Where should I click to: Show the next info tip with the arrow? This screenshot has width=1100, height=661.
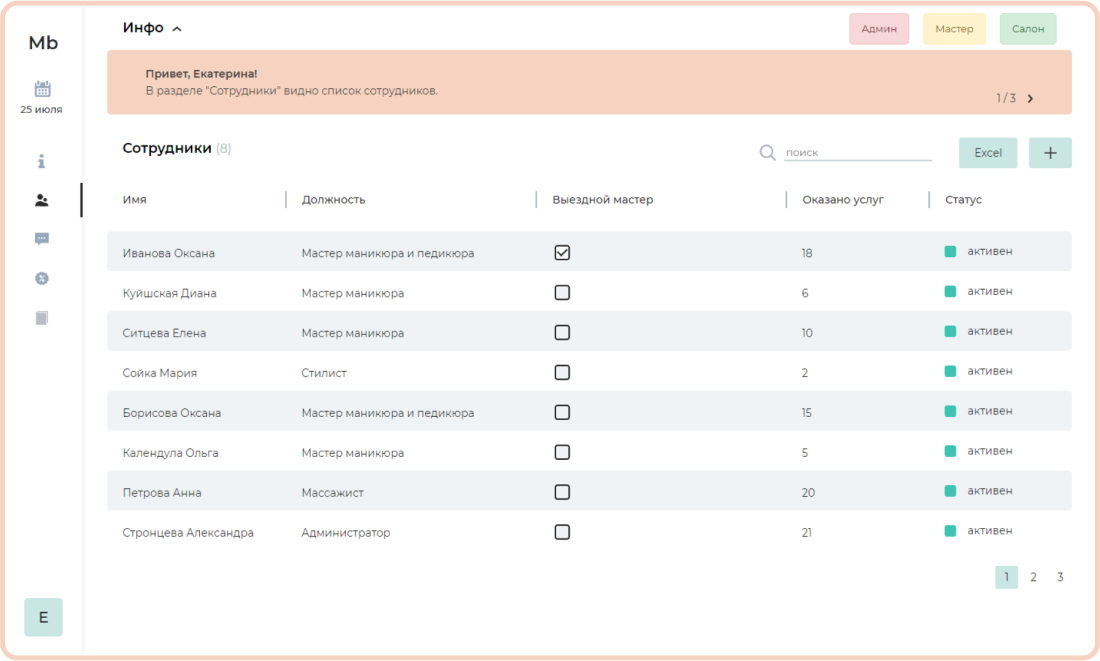click(x=1031, y=99)
